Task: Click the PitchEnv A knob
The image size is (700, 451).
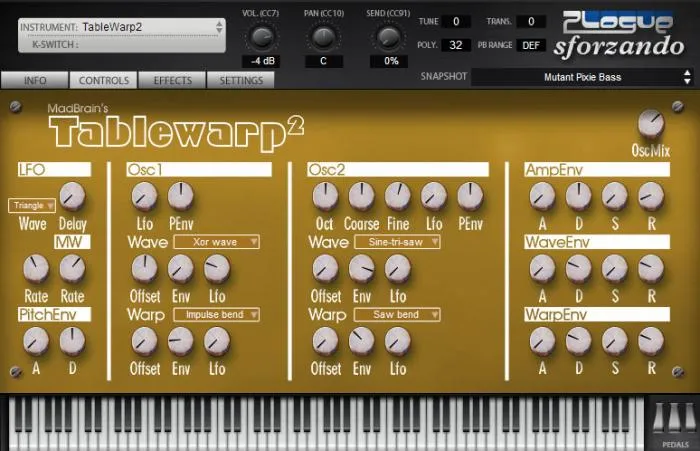Action: (x=35, y=342)
